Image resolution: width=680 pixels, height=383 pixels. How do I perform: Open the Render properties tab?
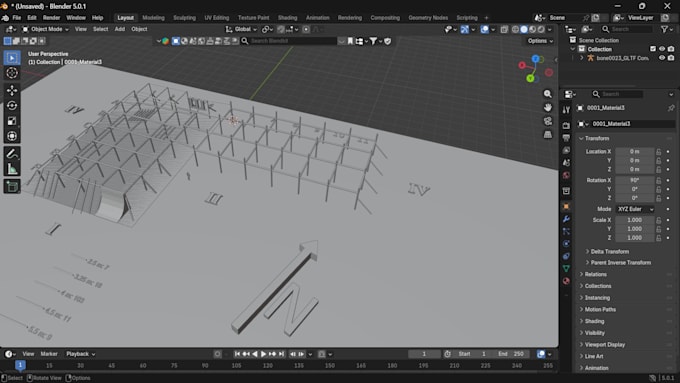pos(566,125)
